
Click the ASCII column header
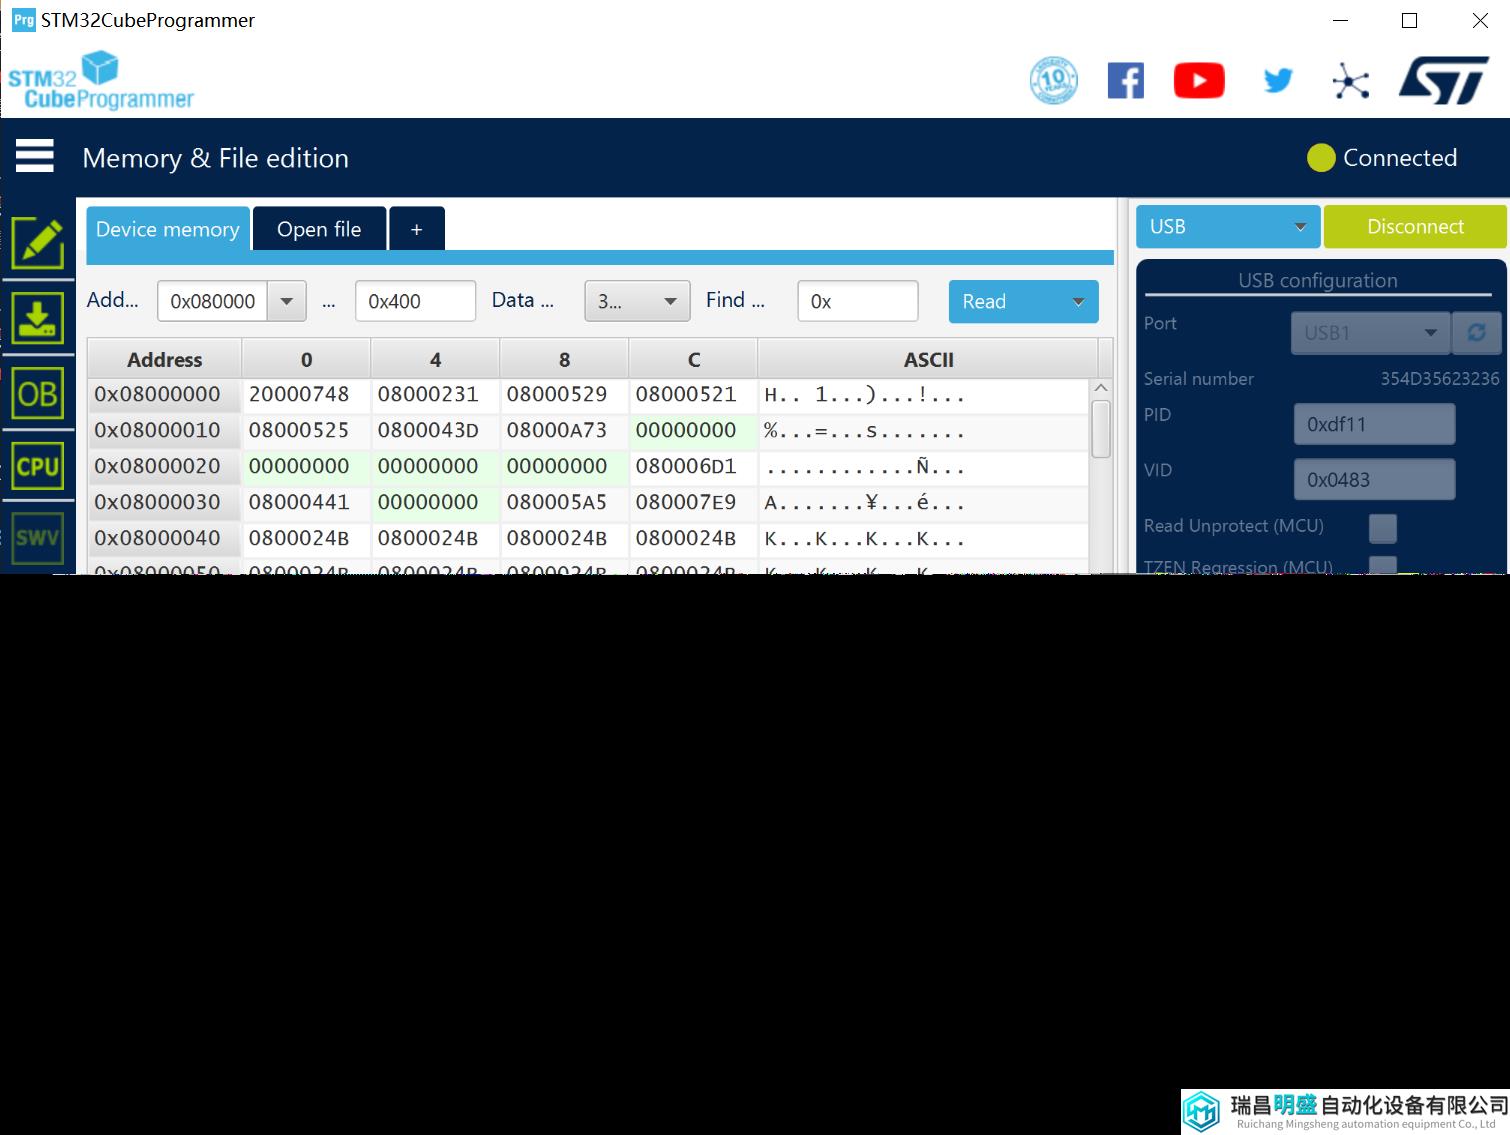click(928, 359)
